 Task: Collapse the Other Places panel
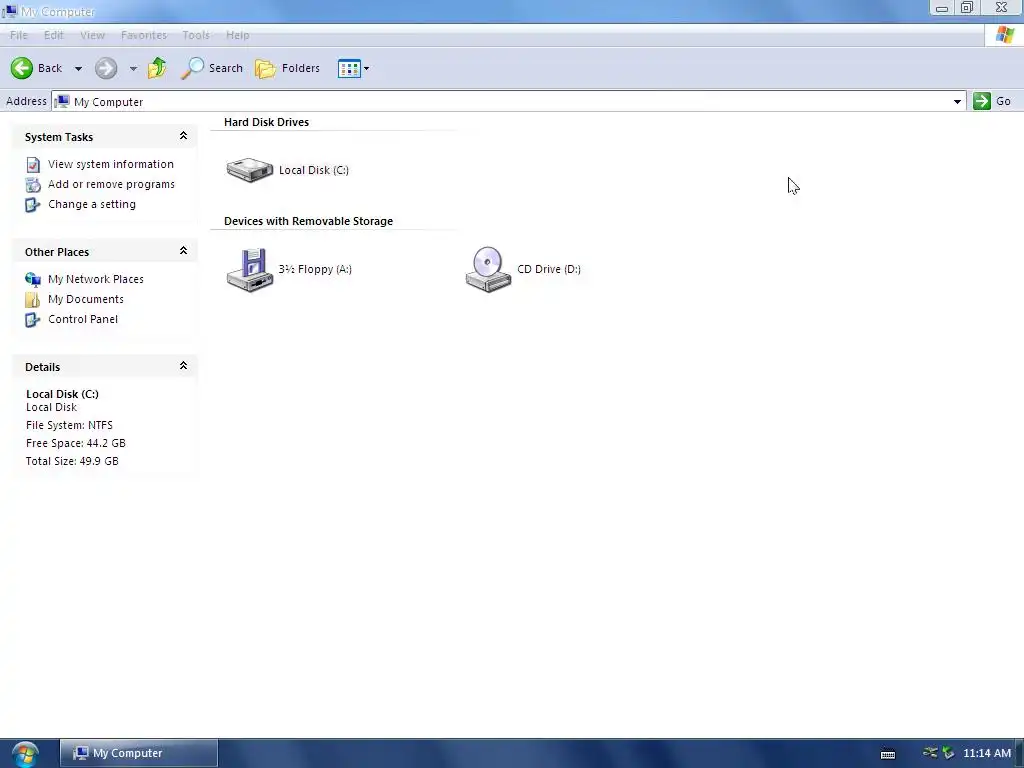[x=184, y=251]
